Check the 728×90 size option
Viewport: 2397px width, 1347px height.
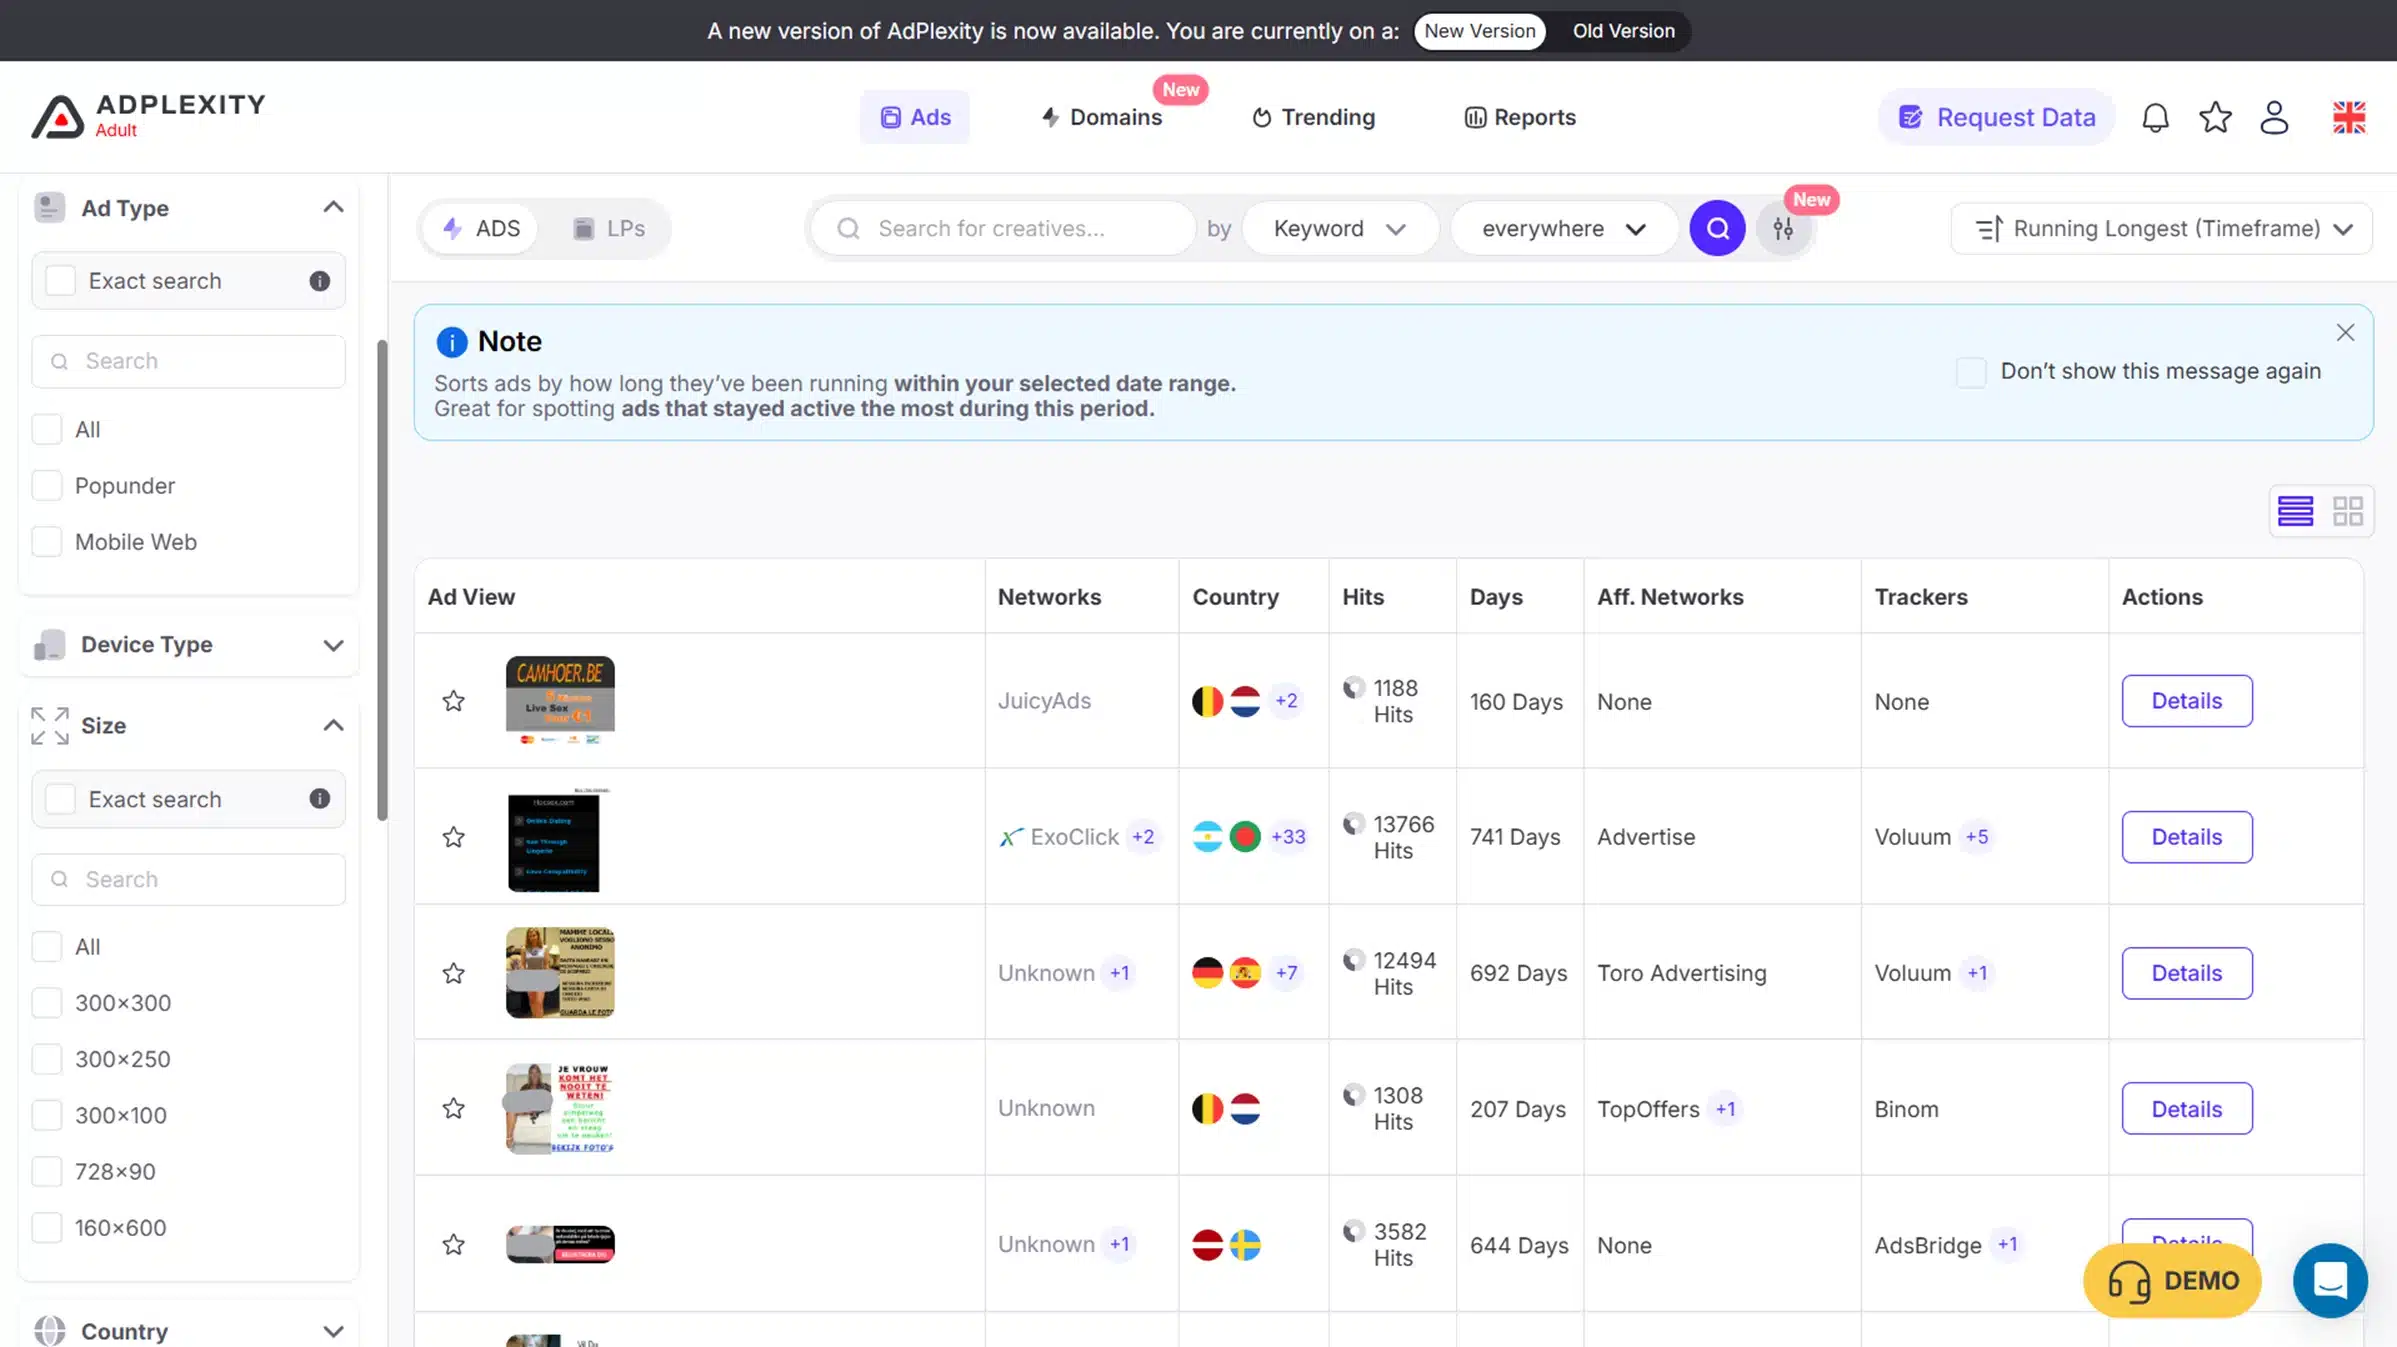[x=47, y=1171]
